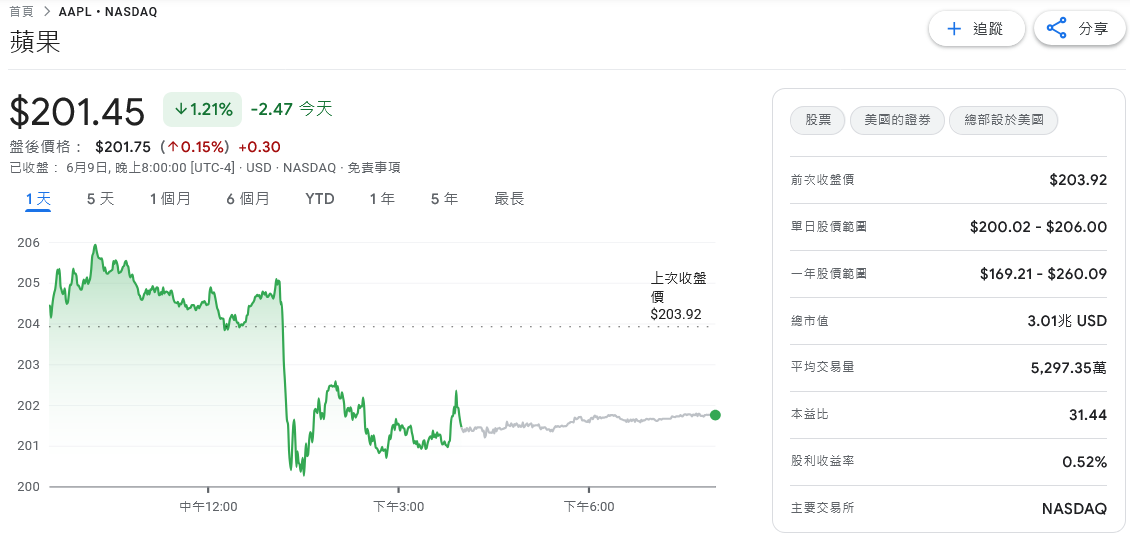Image resolution: width=1130 pixels, height=535 pixels.
Task: Share the page with 分享 button
Action: pos(1079,29)
